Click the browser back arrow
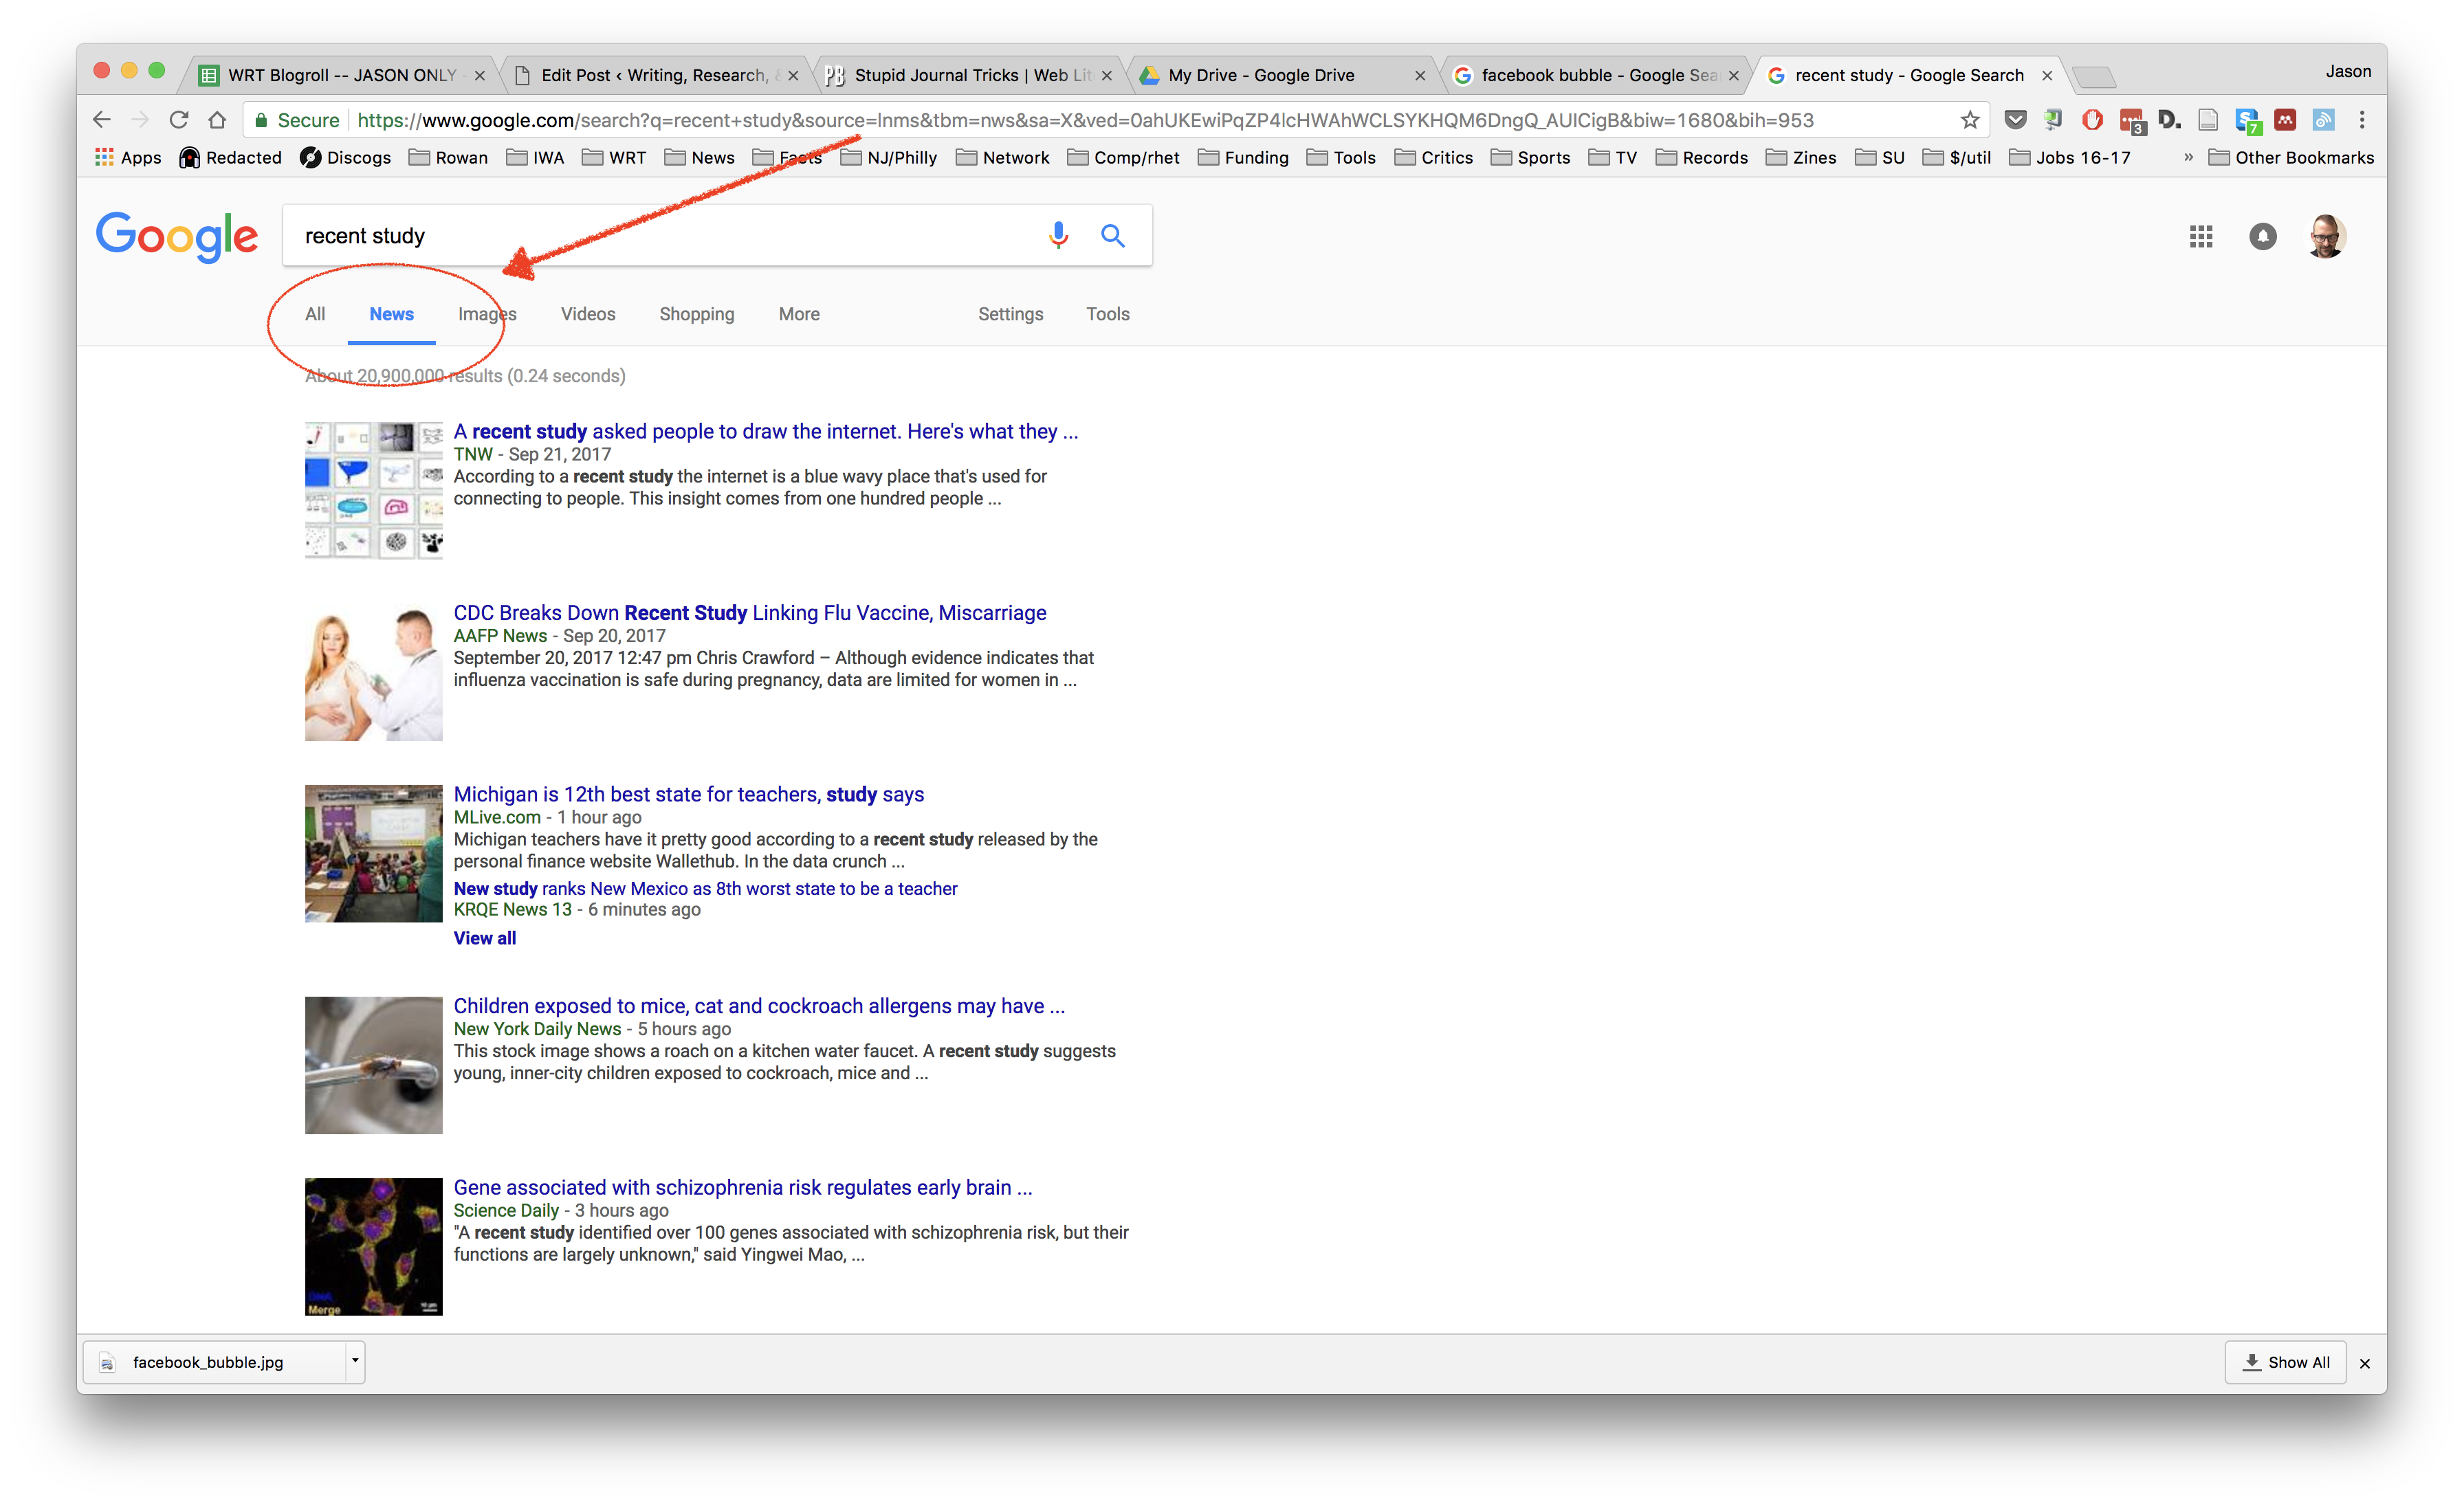This screenshot has width=2464, height=1504. click(102, 120)
